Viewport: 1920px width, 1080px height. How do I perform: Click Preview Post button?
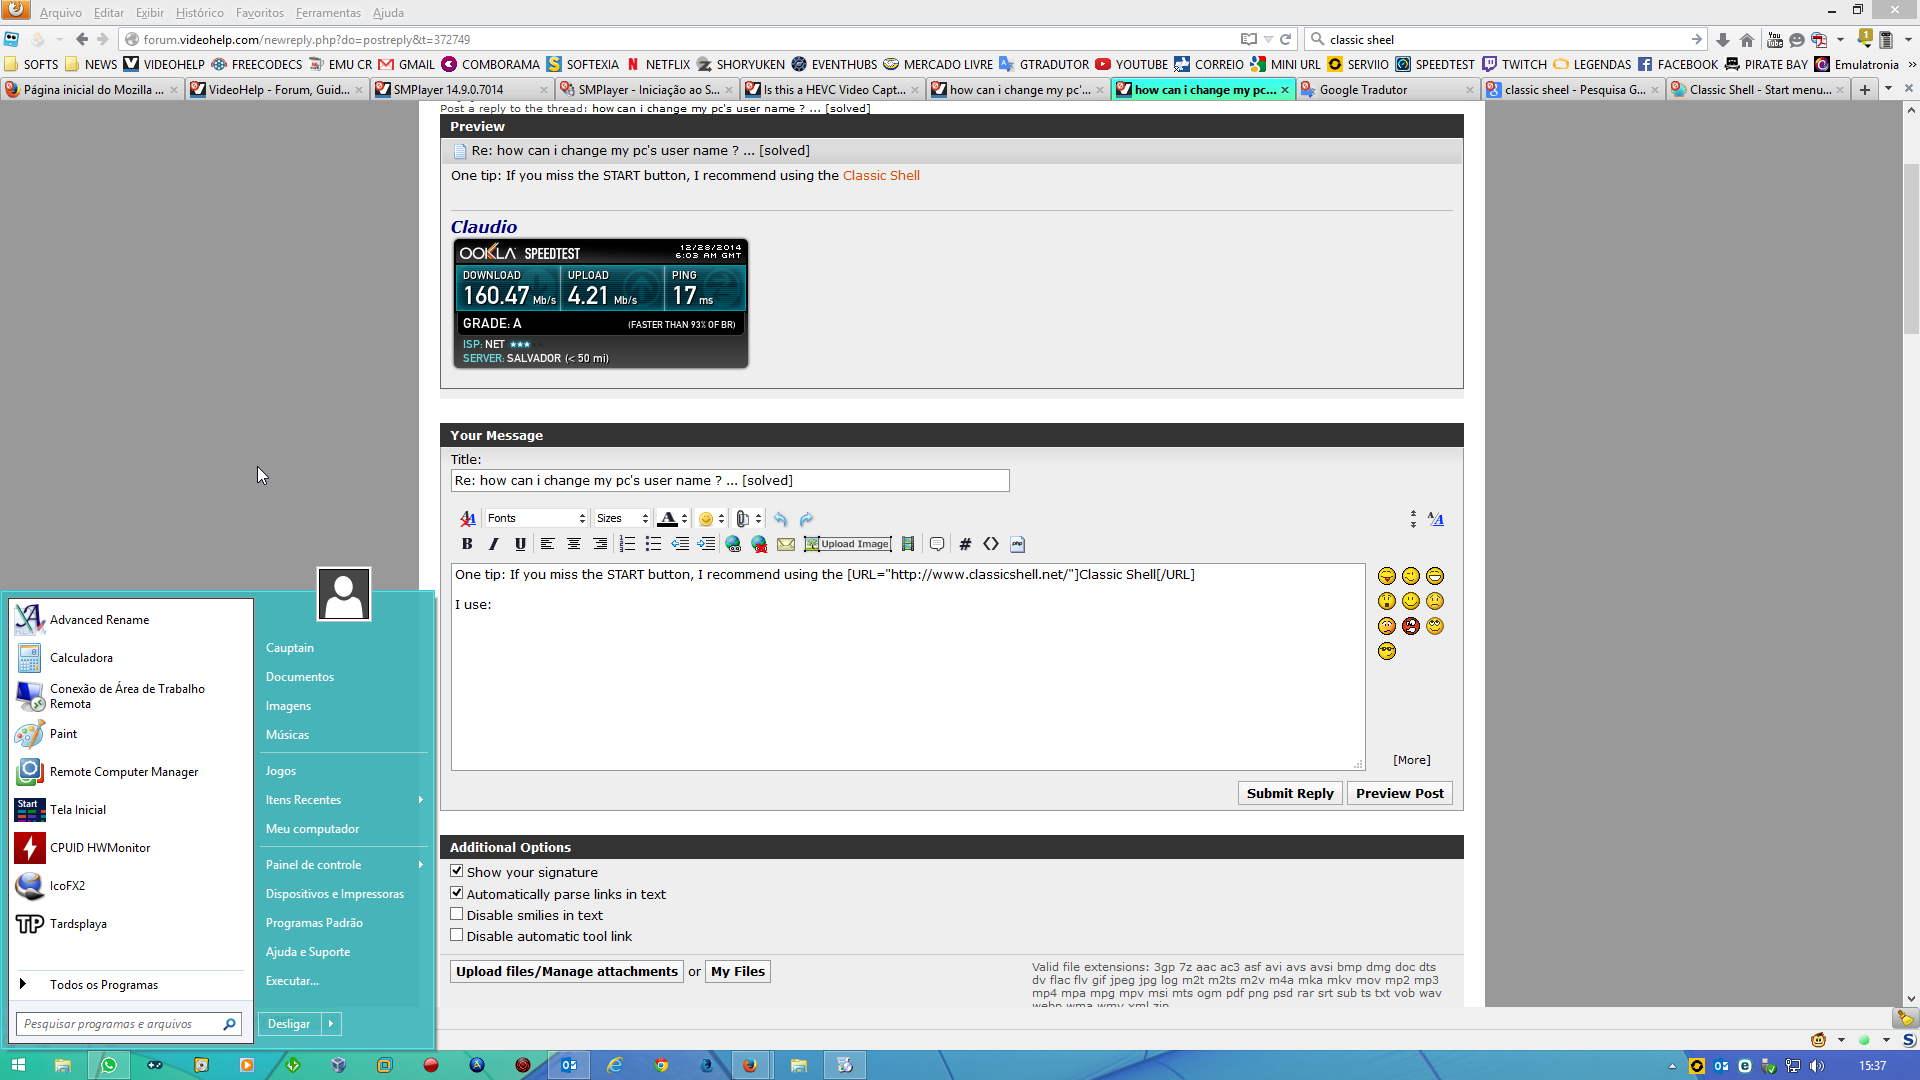pyautogui.click(x=1399, y=793)
